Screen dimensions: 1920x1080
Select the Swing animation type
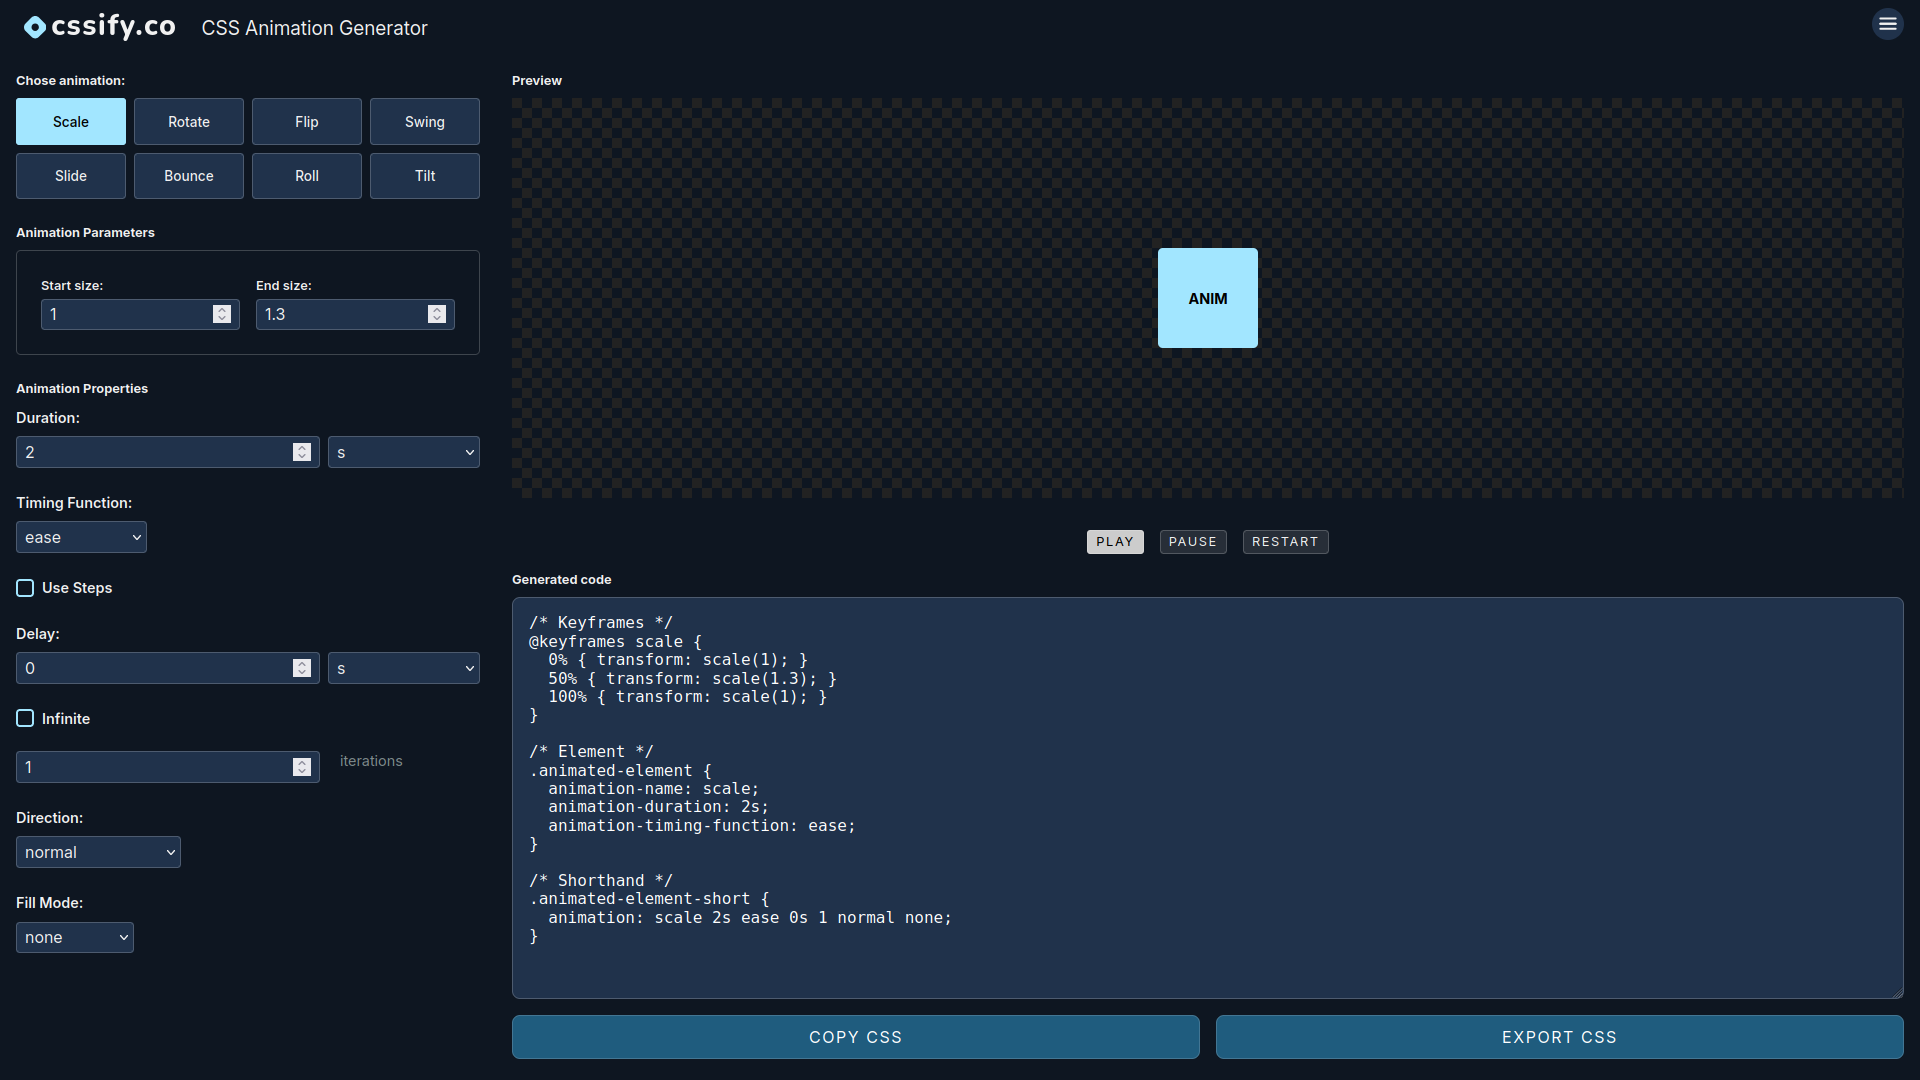point(424,121)
